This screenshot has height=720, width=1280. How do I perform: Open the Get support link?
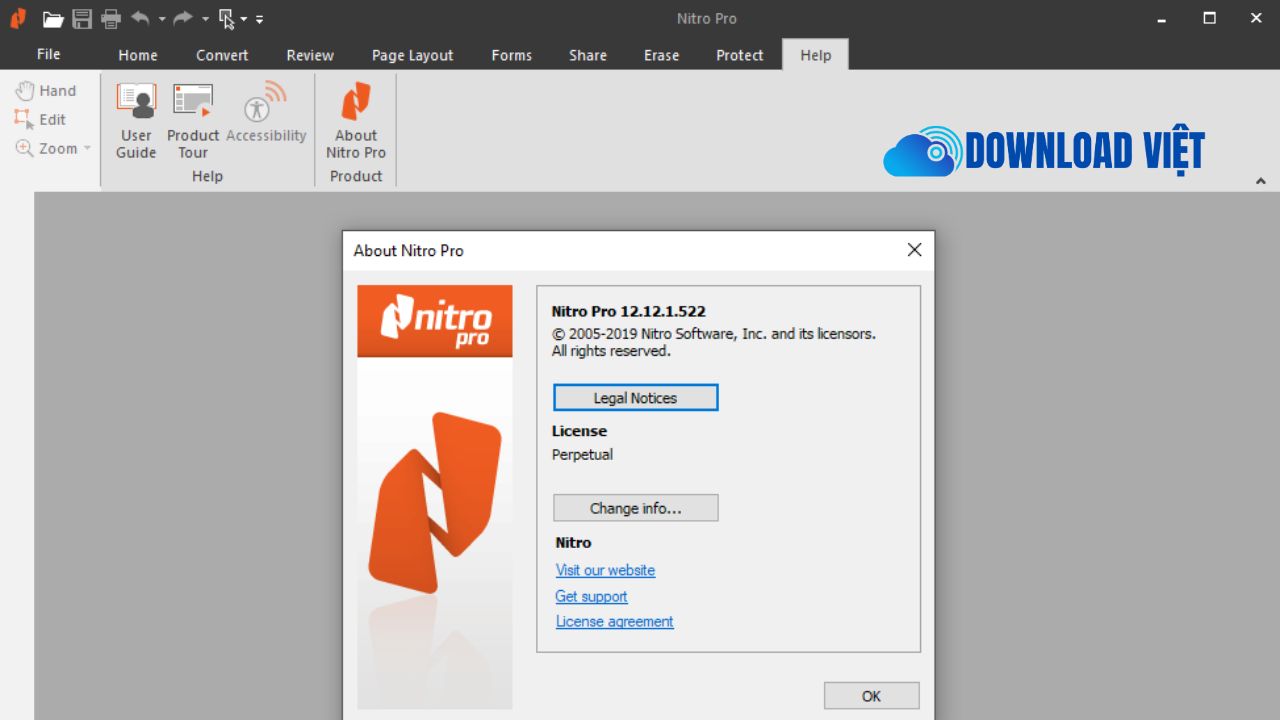click(591, 596)
